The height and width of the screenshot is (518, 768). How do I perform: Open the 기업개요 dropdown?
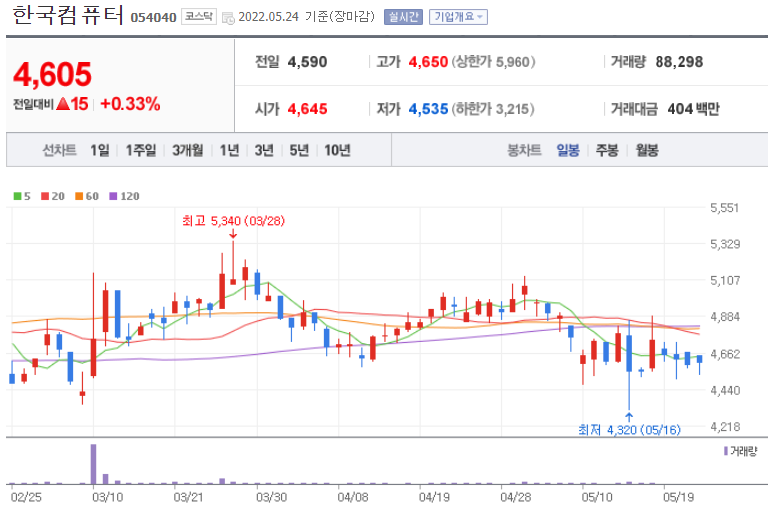[458, 17]
